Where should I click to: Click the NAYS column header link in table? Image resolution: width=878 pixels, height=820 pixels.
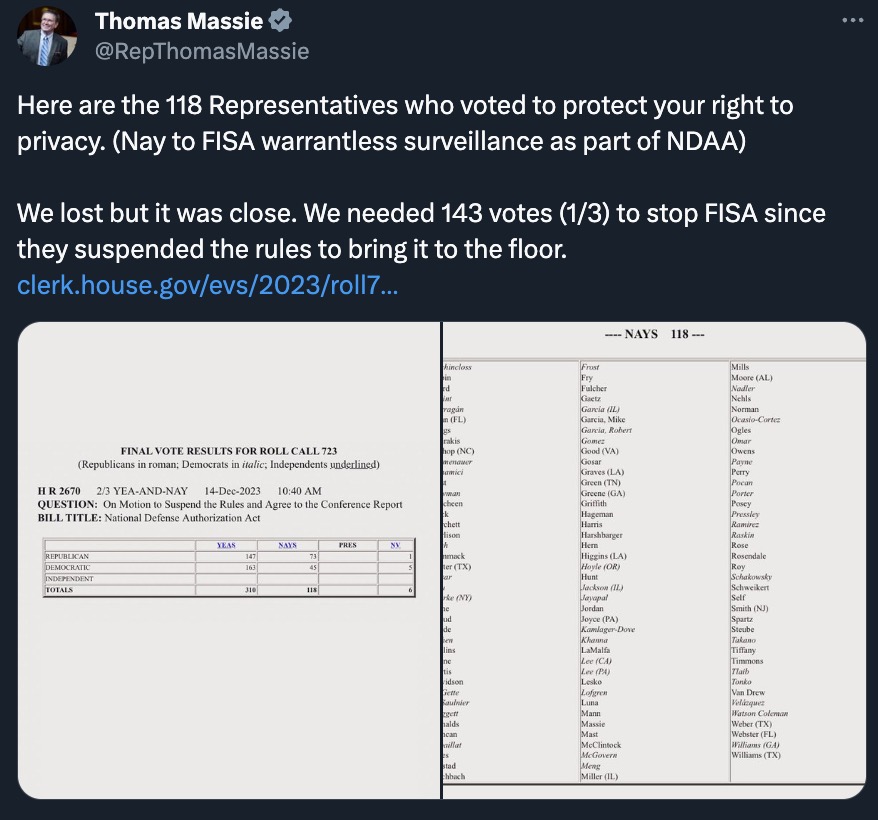(287, 545)
